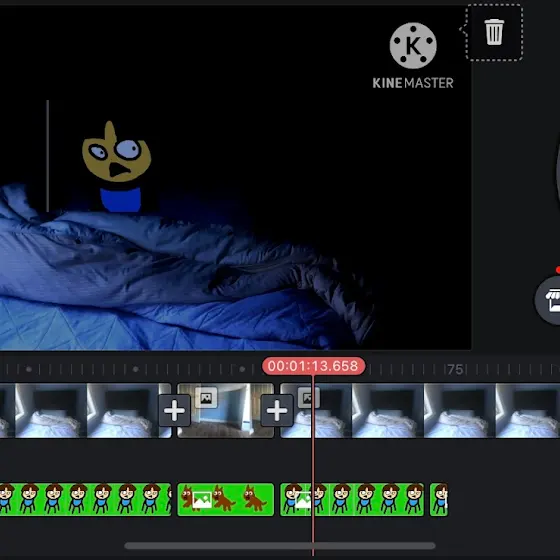Add transition before the room clip
560x560 pixels.
tap(174, 410)
